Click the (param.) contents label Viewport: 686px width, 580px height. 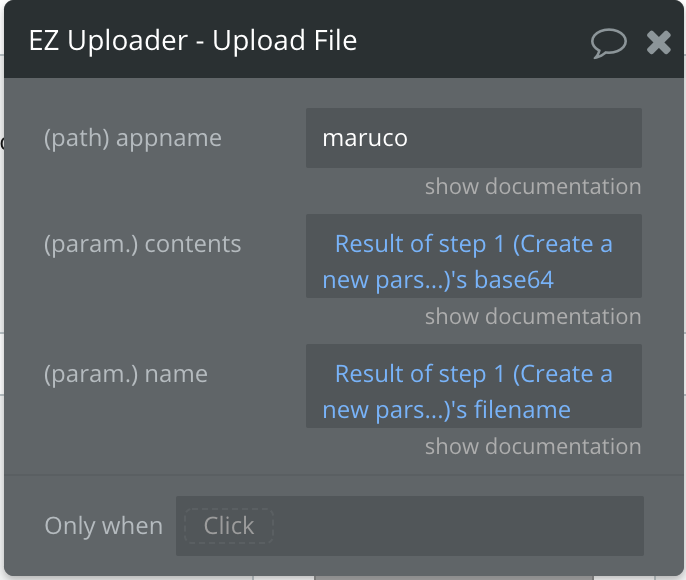142,244
